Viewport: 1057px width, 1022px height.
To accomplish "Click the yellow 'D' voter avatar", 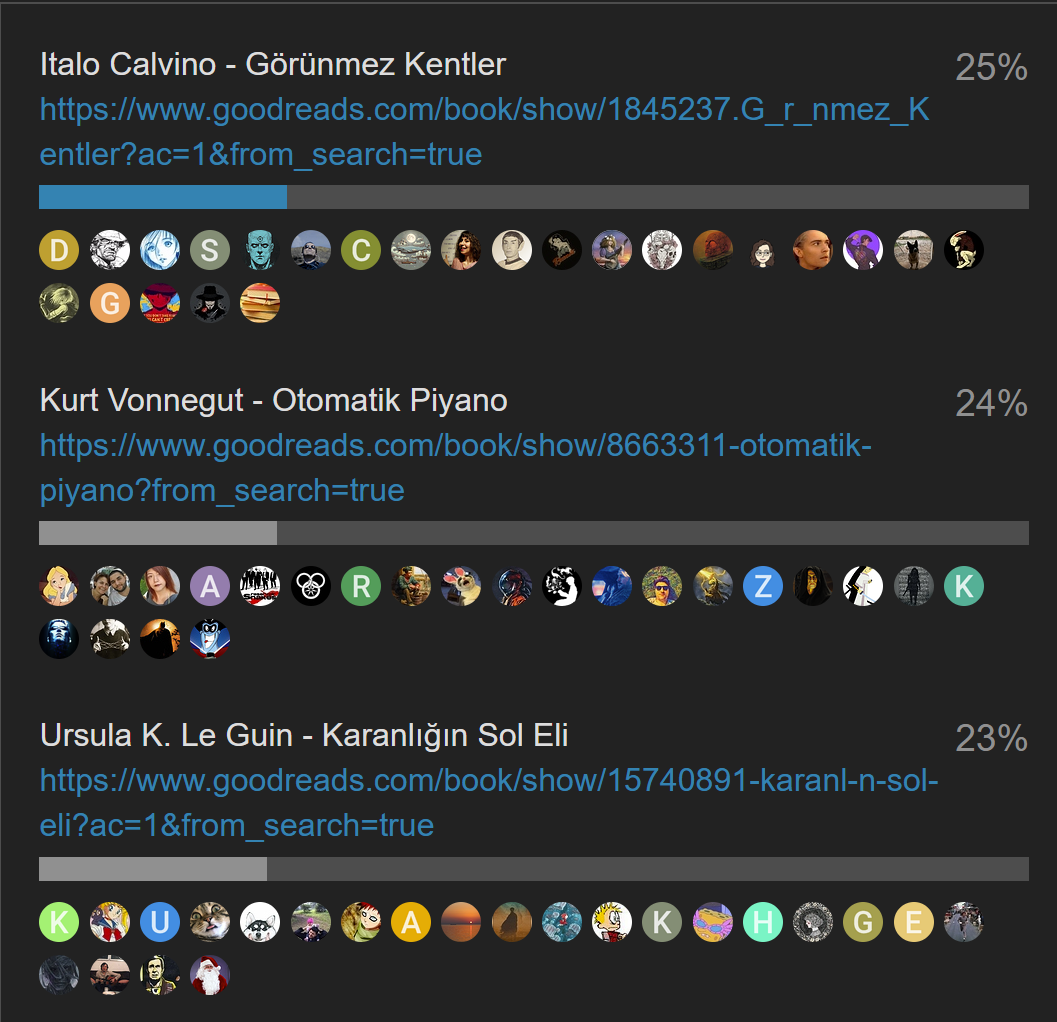I will (59, 250).
